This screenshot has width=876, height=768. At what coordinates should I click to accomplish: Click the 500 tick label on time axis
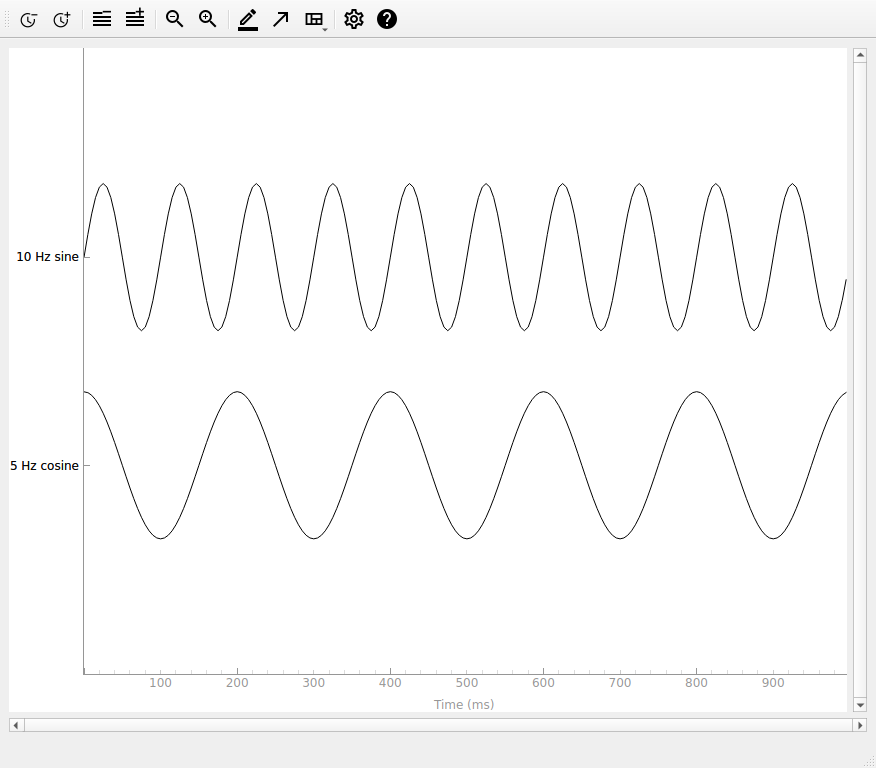tap(466, 683)
